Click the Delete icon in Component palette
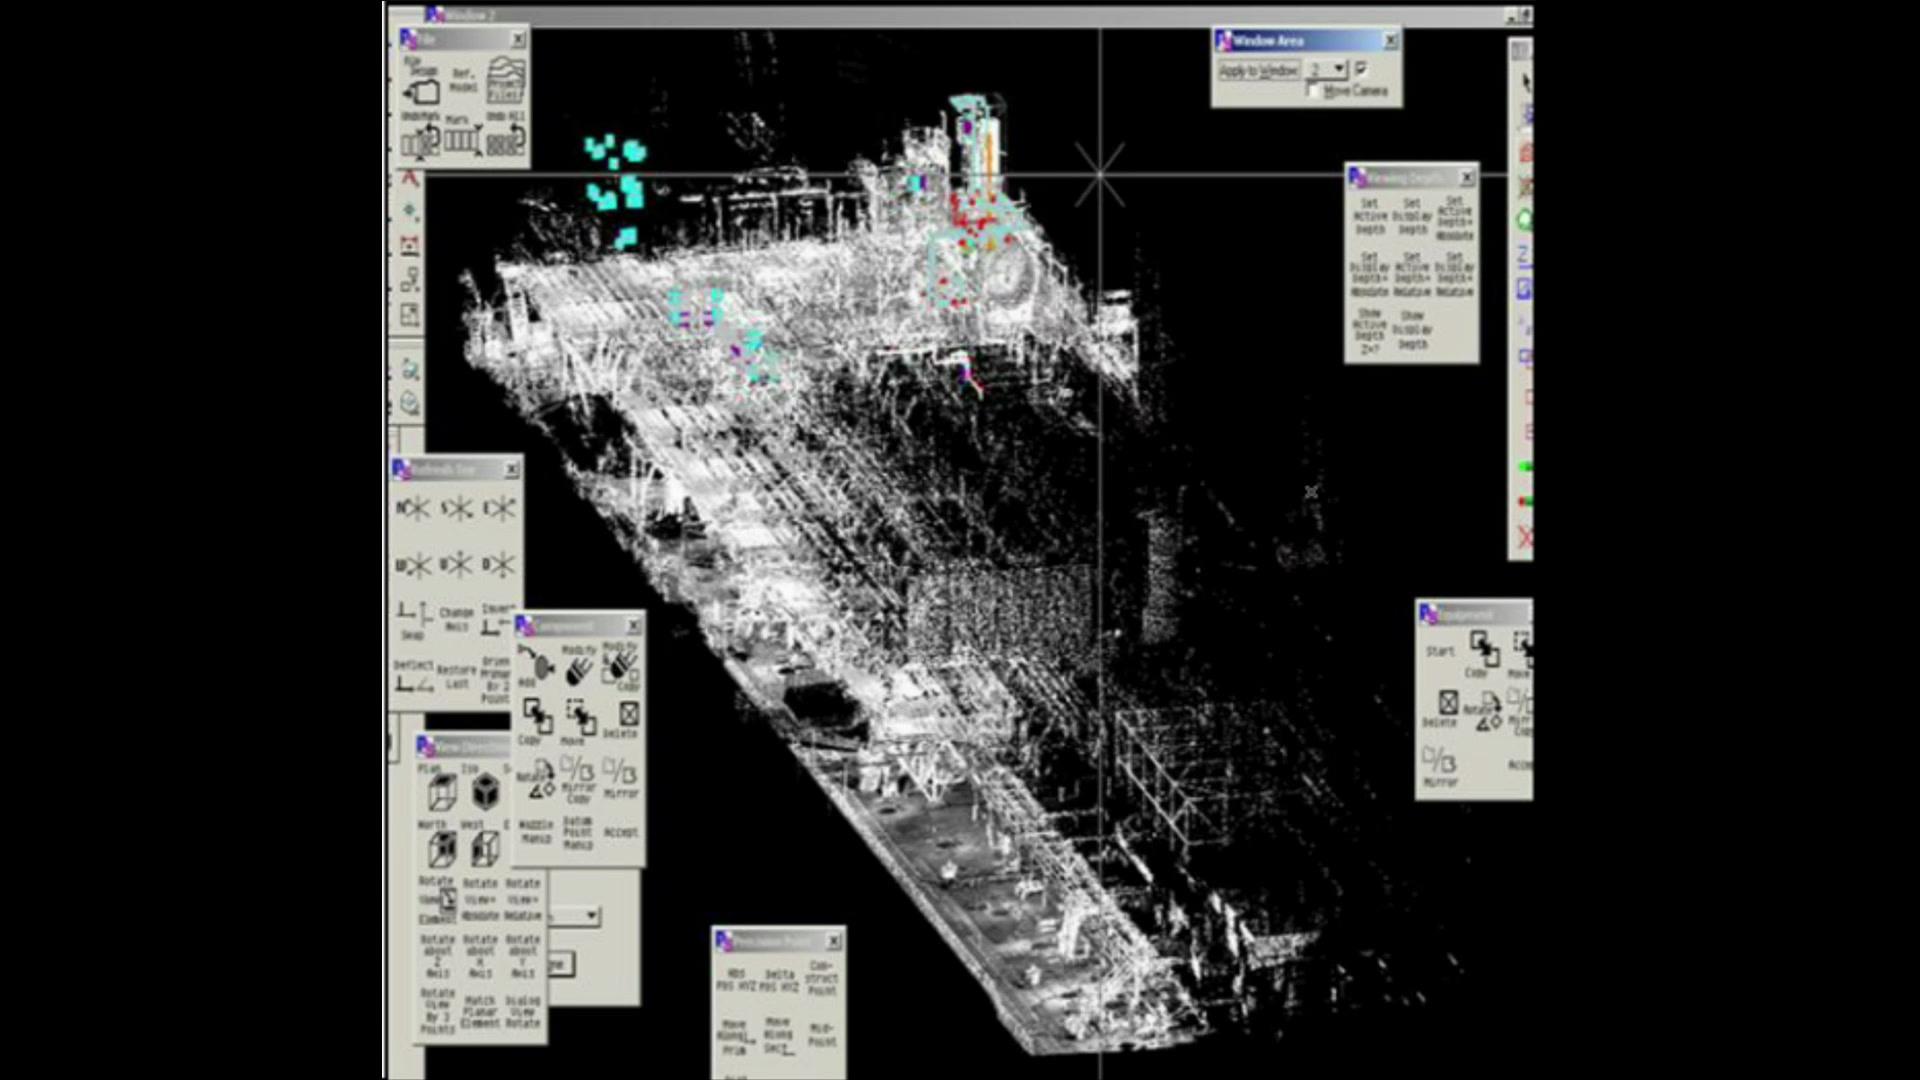The height and width of the screenshot is (1080, 1920). pyautogui.click(x=624, y=719)
